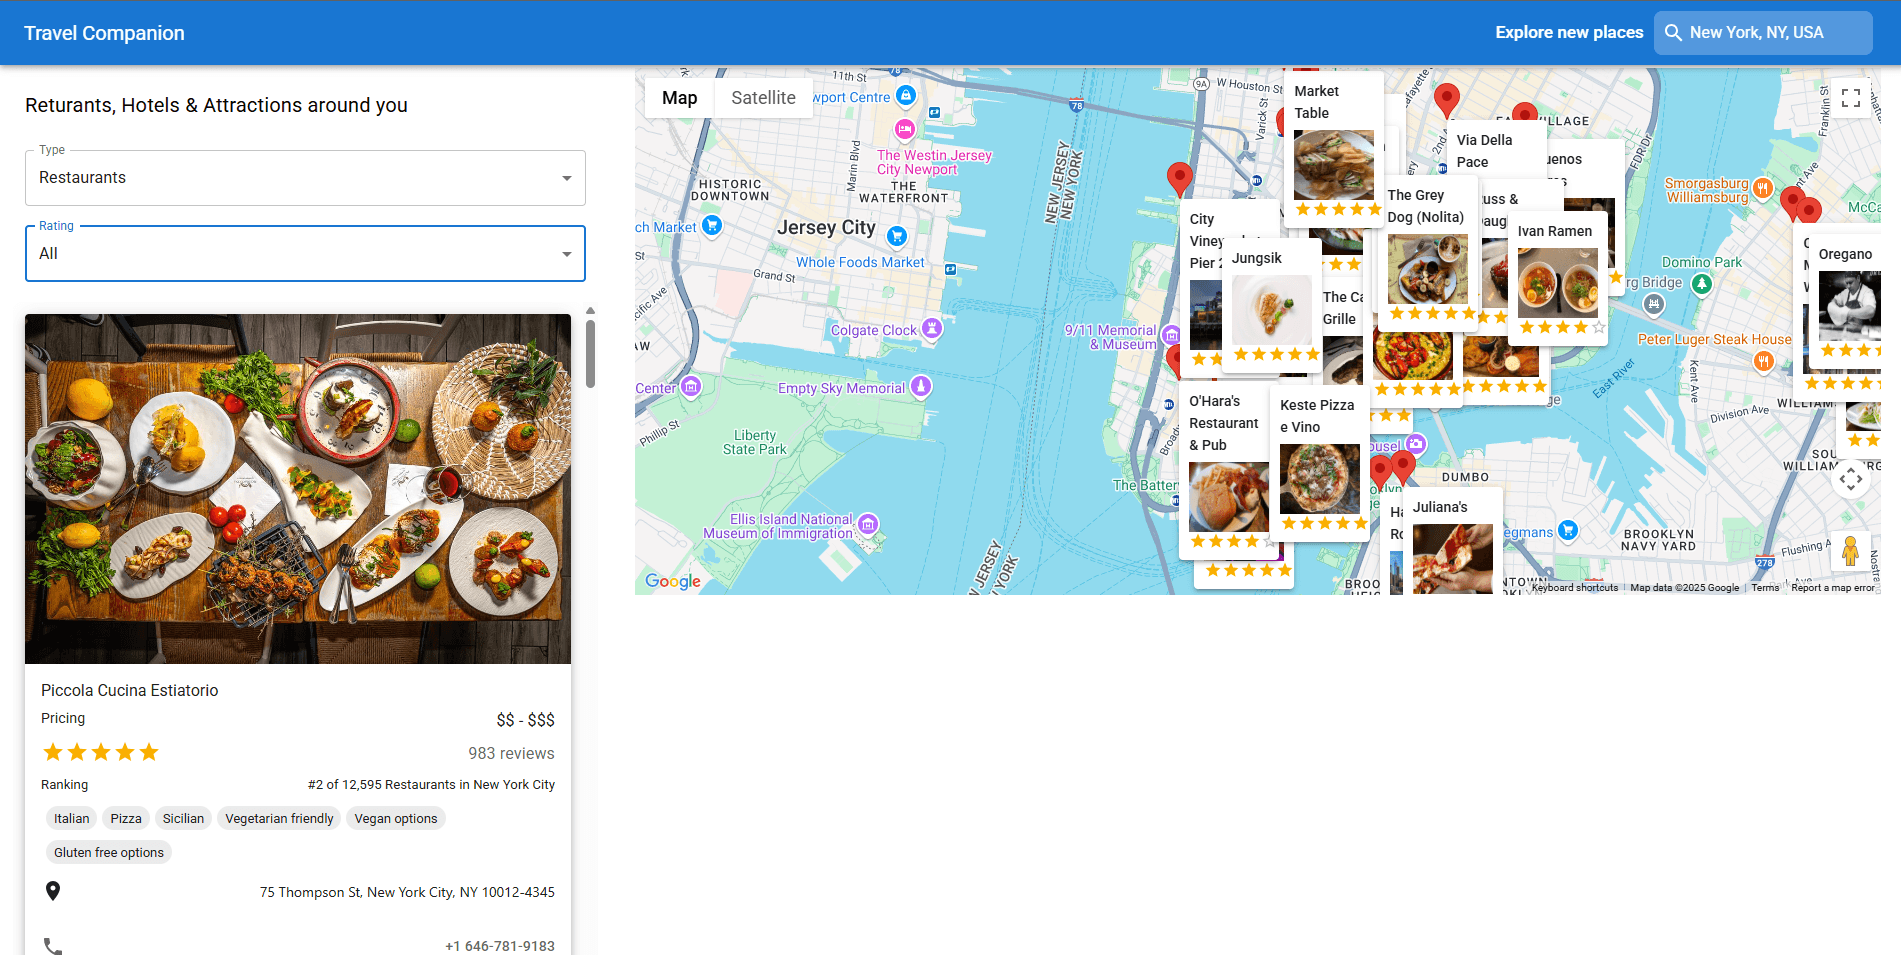
Task: Click the phone icon beside phone number
Action: click(x=53, y=946)
